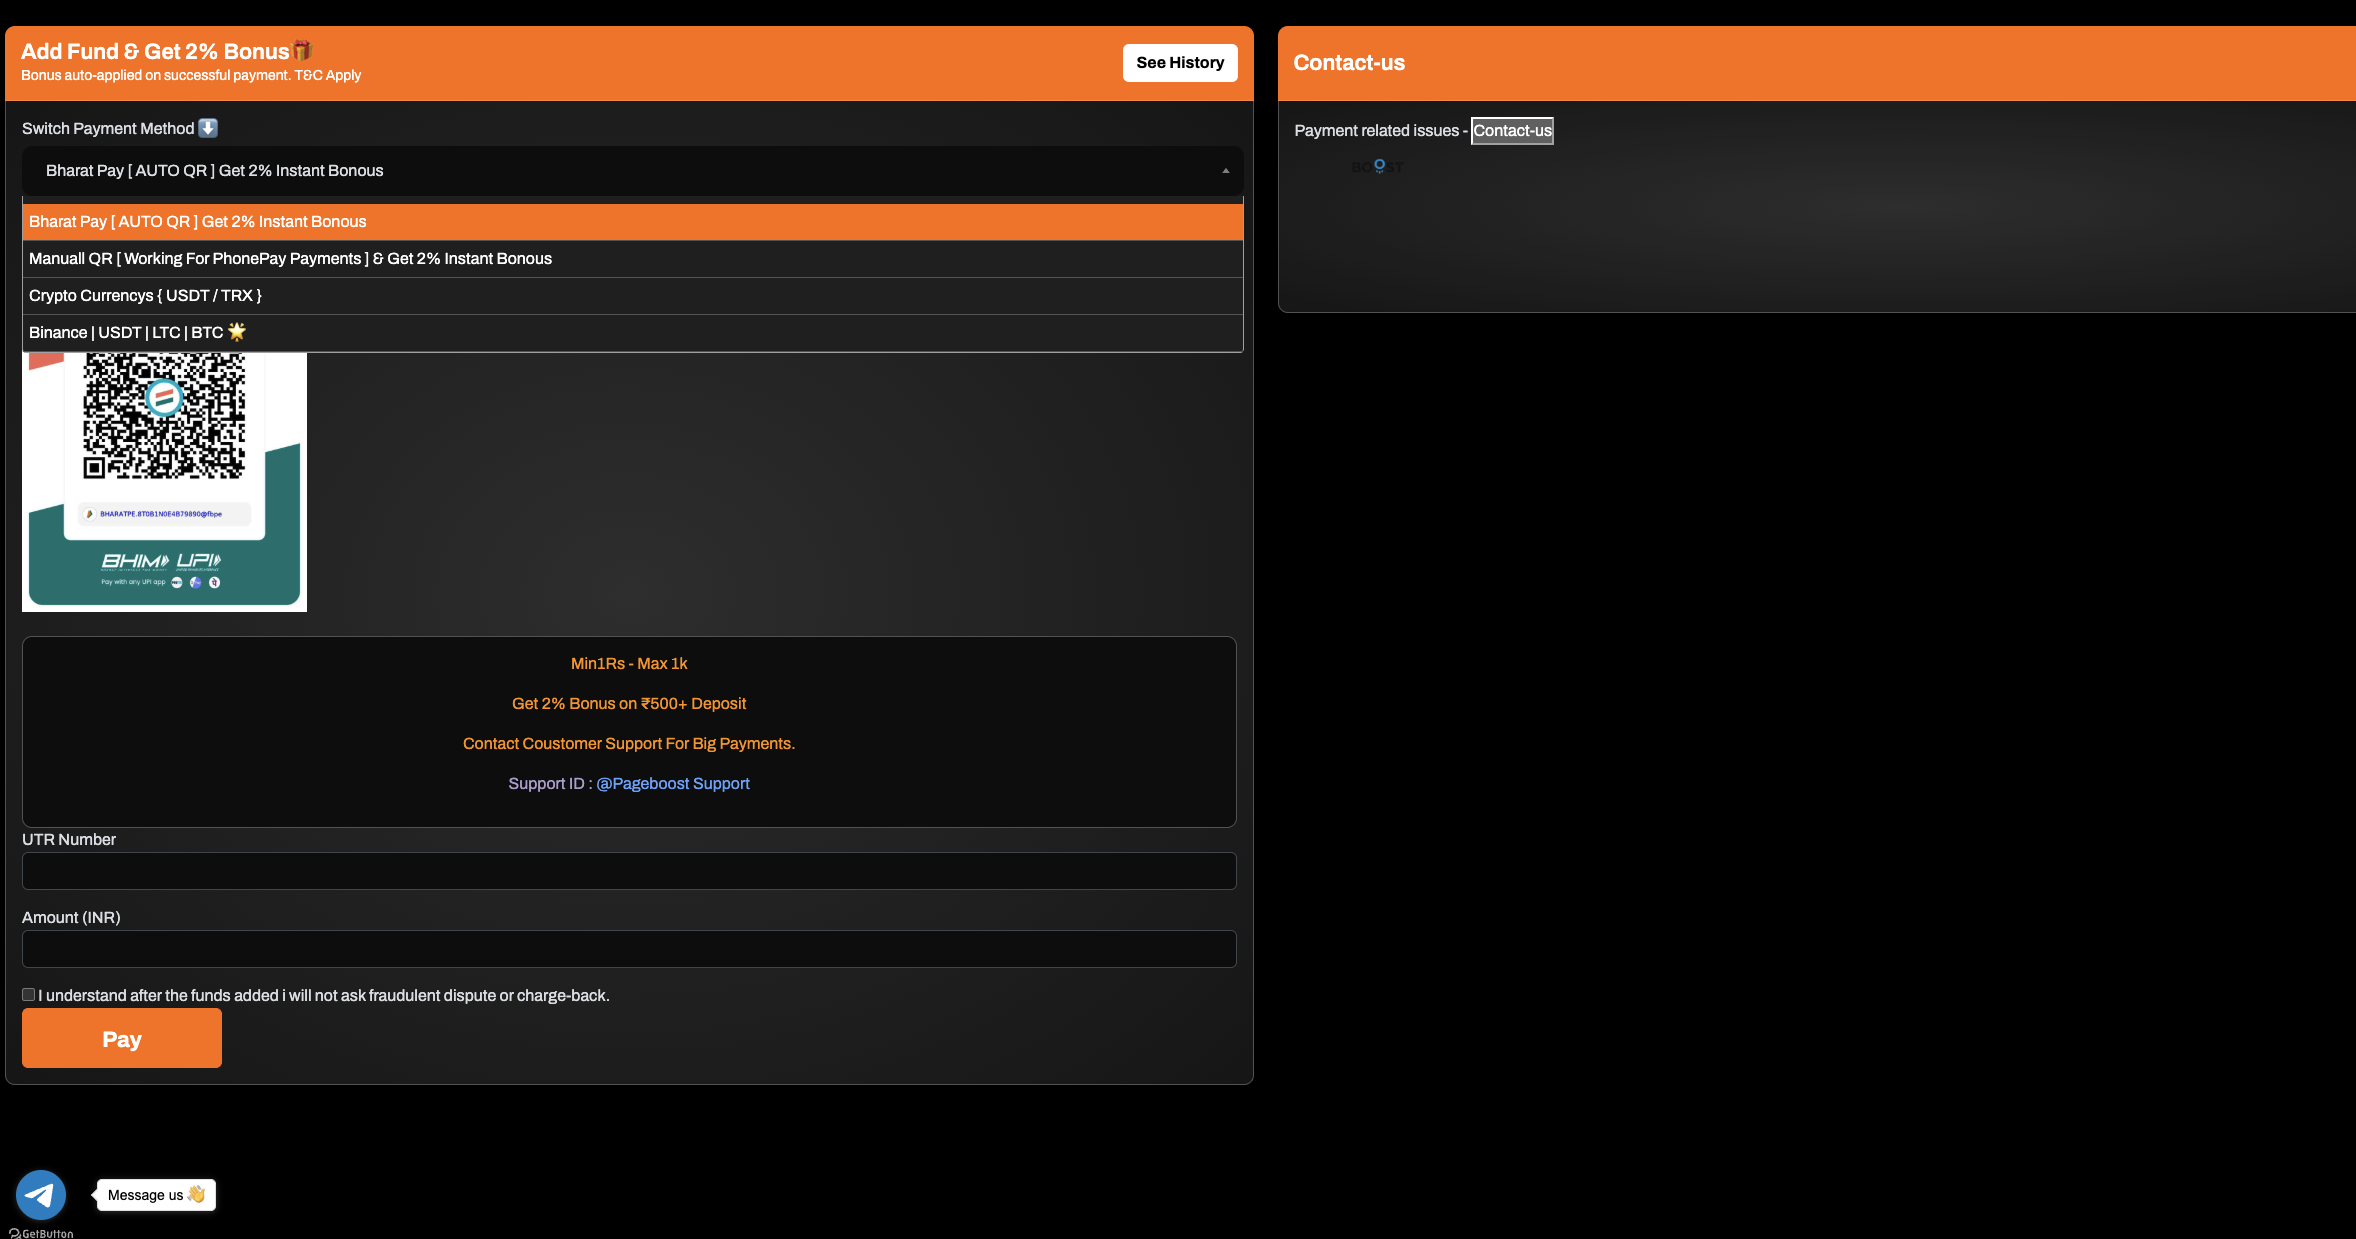Click the UPI icon beside the BharatPe UPI ID
Screen dimensions: 2356x1239
click(90, 513)
